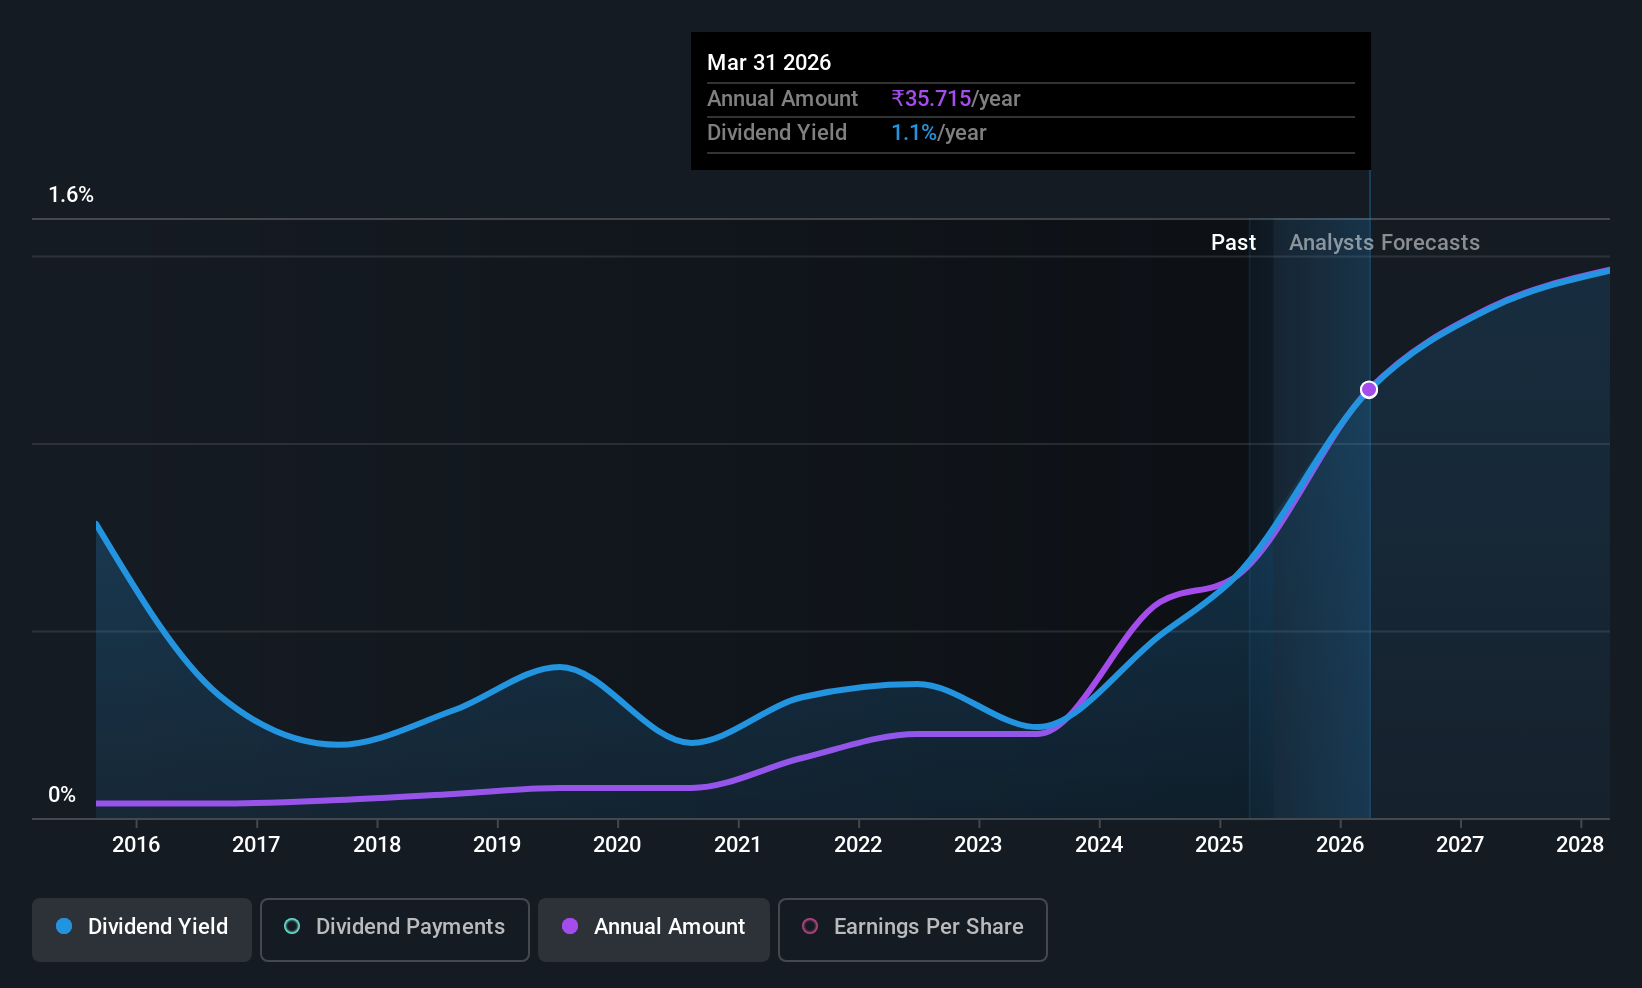The width and height of the screenshot is (1642, 988).
Task: Select the 2019 x-axis year label
Action: tap(497, 845)
